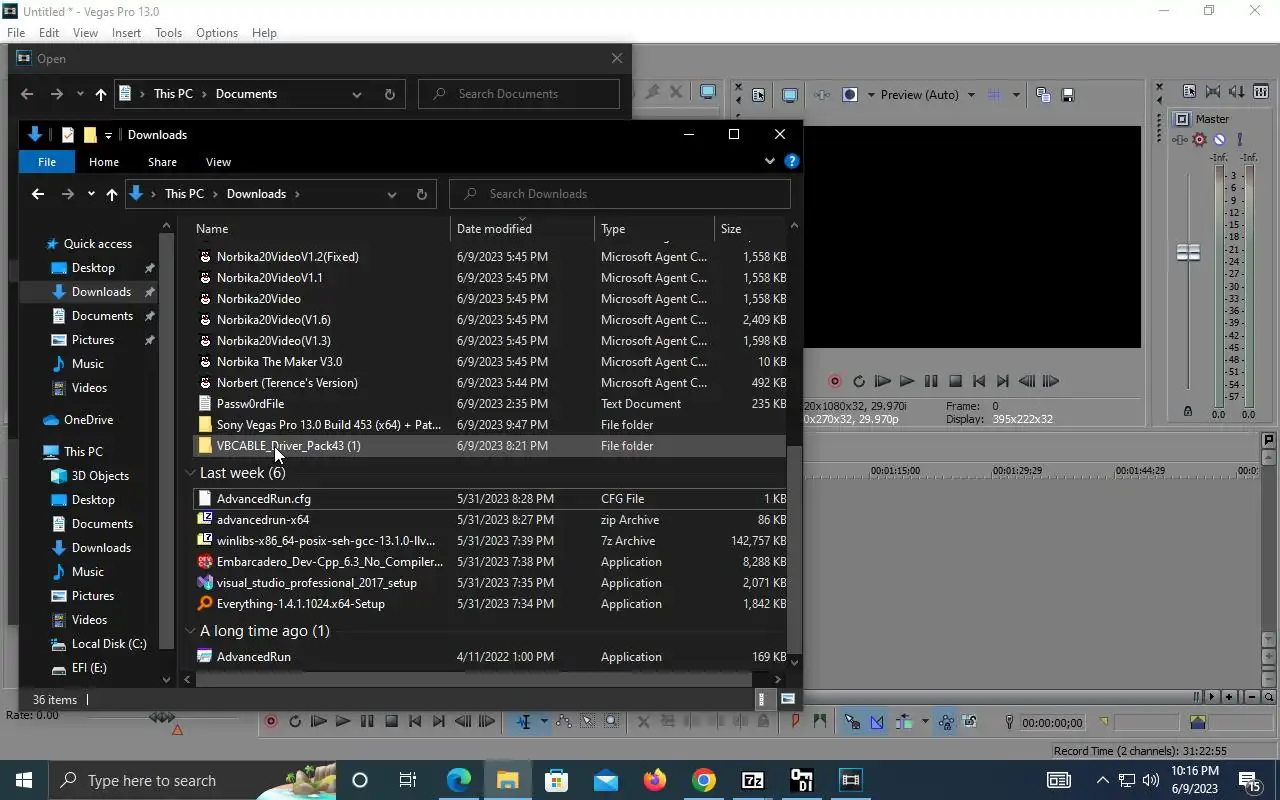Toggle Loop Playback in preview transport
The height and width of the screenshot is (800, 1280).
coord(859,381)
